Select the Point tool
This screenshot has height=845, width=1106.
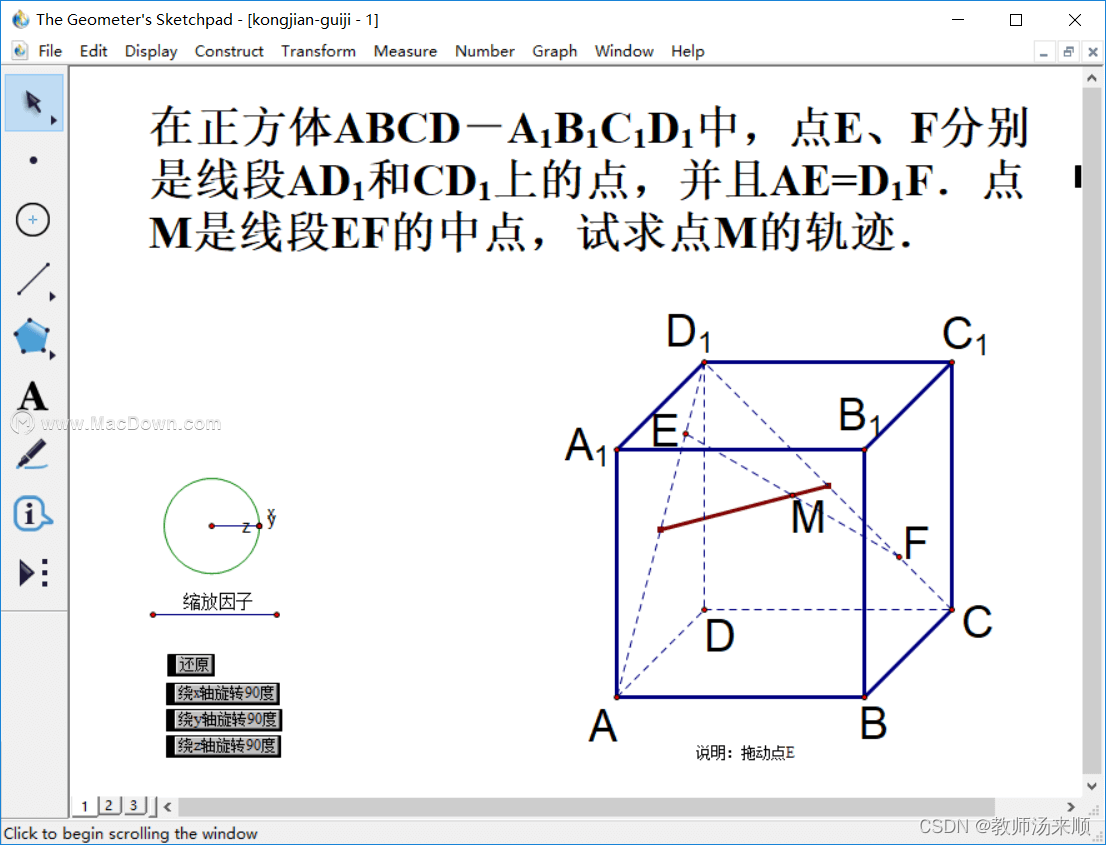point(33,161)
